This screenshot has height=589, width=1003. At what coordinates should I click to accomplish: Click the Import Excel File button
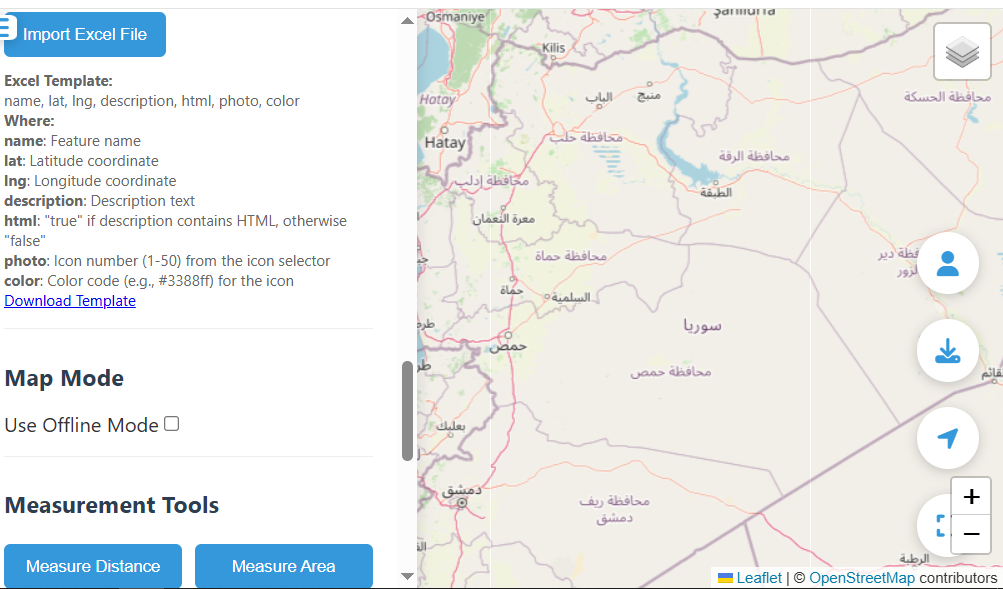pyautogui.click(x=85, y=34)
